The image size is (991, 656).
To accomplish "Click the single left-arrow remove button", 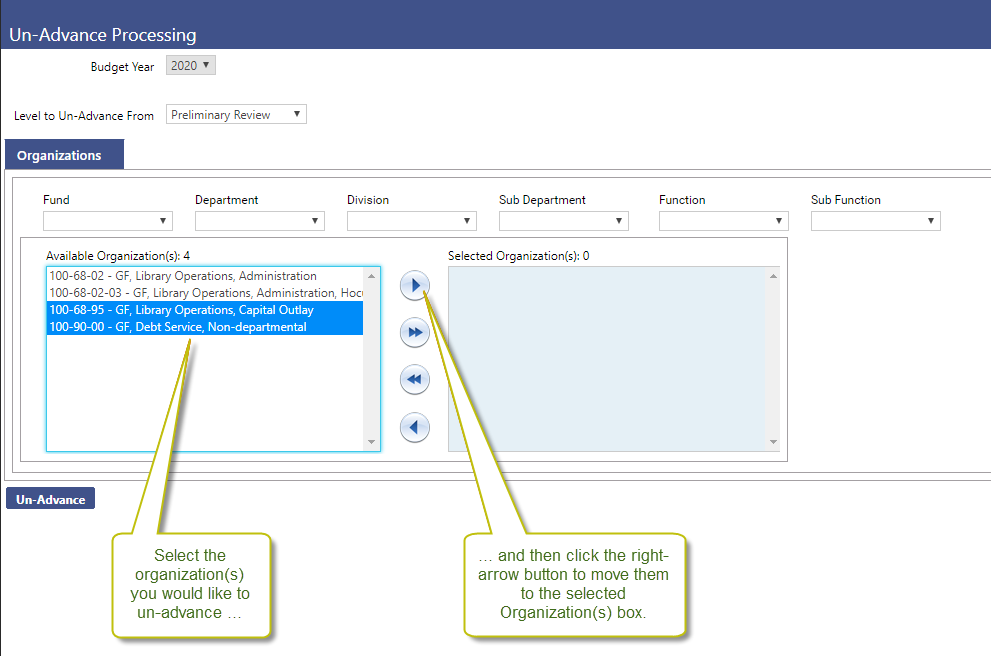I will click(414, 427).
